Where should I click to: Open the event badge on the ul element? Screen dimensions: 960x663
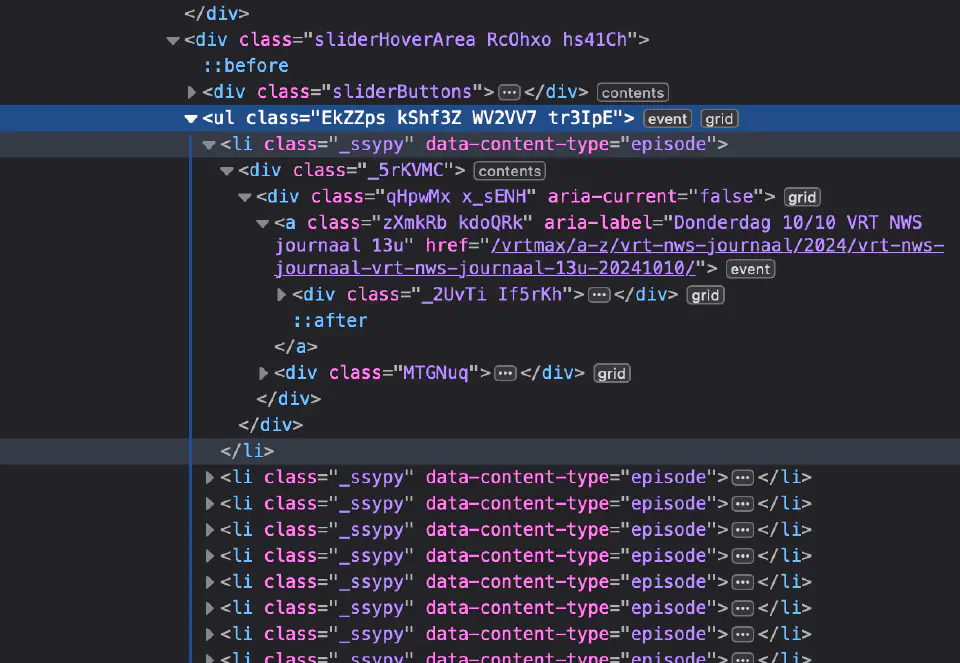pos(667,119)
